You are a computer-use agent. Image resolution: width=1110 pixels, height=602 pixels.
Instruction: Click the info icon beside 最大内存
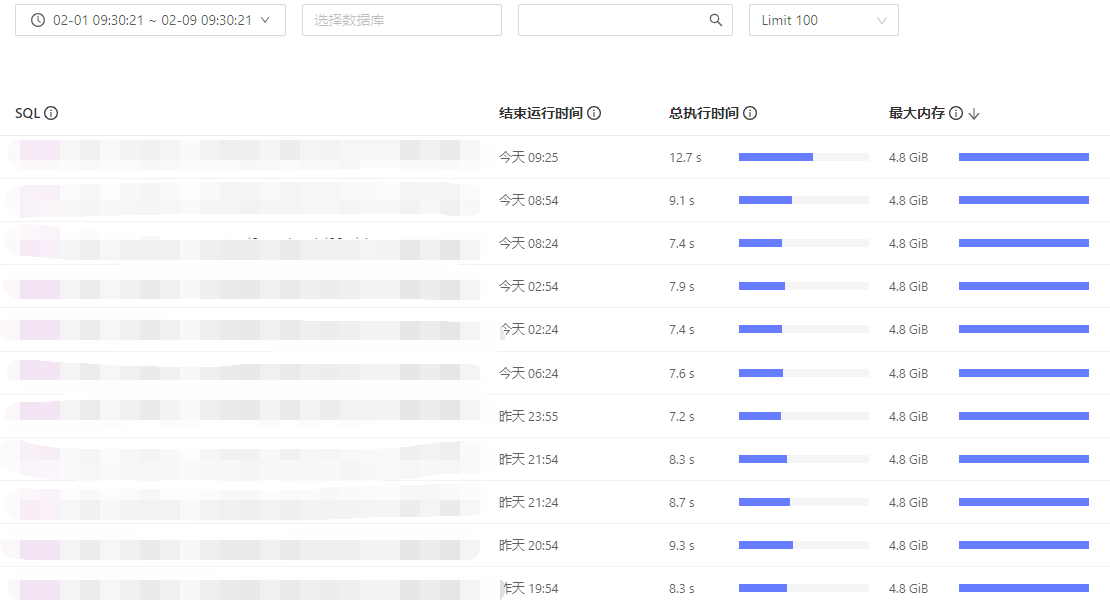click(956, 113)
